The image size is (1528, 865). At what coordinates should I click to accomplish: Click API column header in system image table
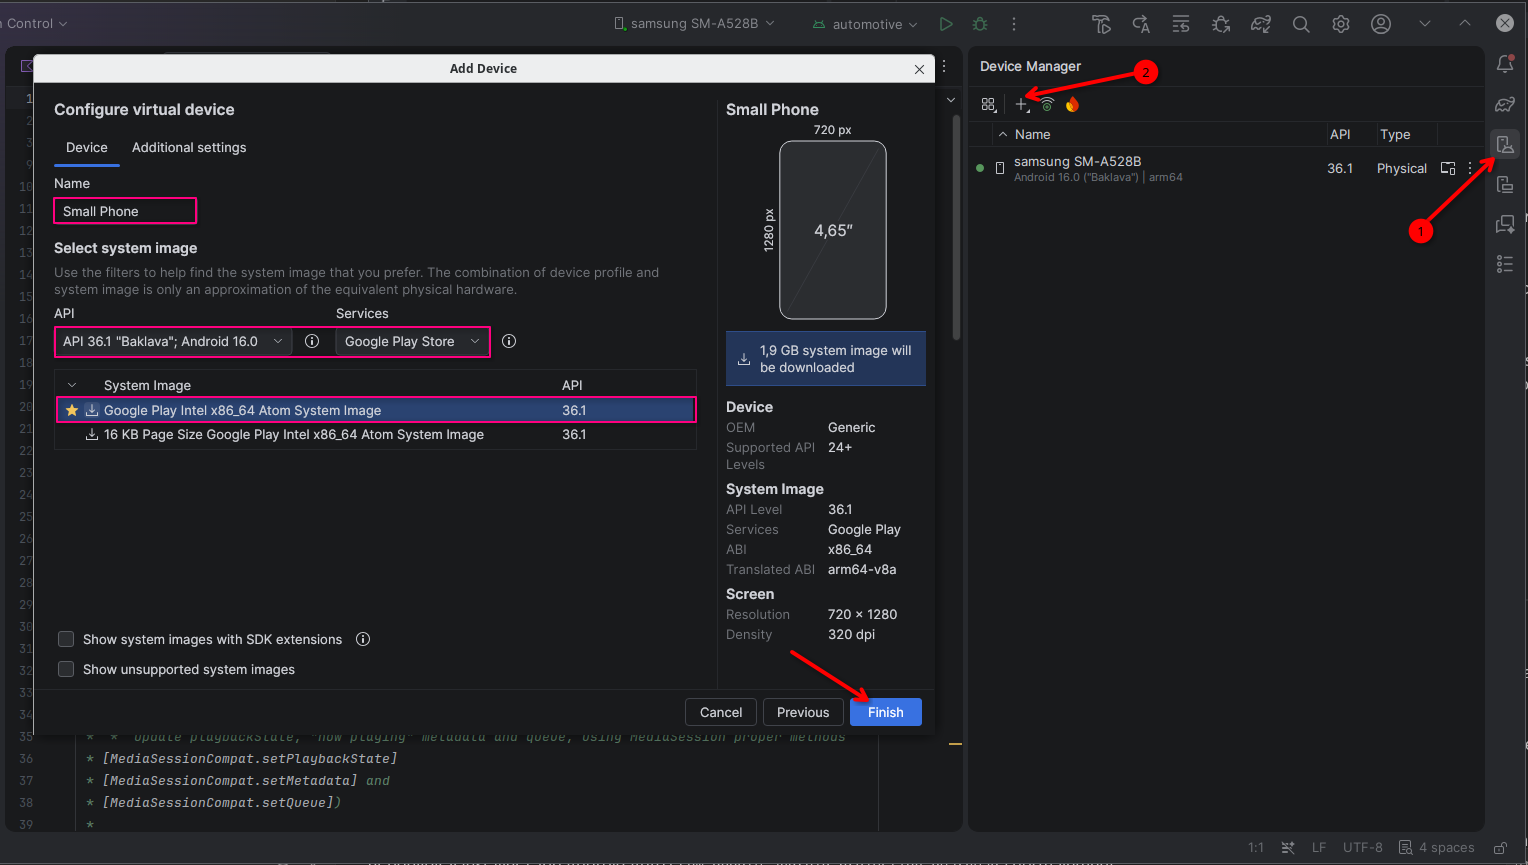click(x=572, y=385)
